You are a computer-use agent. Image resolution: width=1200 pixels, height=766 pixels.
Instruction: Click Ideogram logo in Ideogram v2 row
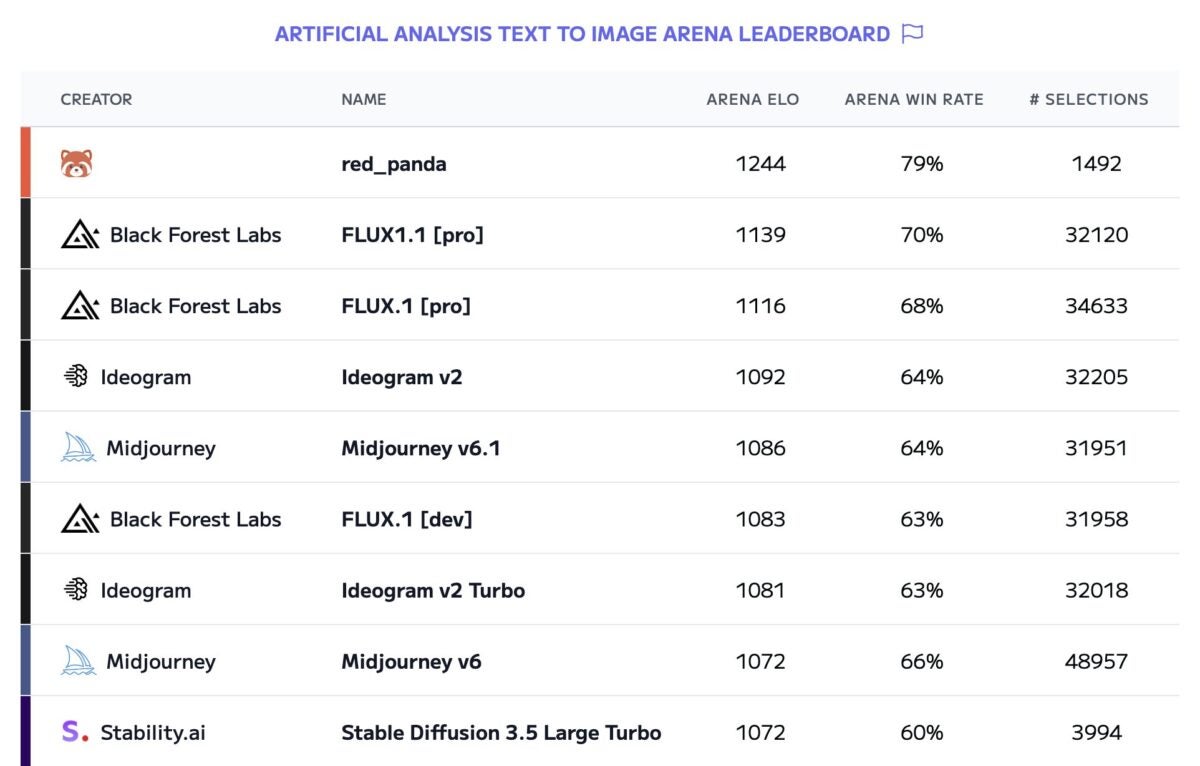pyautogui.click(x=75, y=377)
